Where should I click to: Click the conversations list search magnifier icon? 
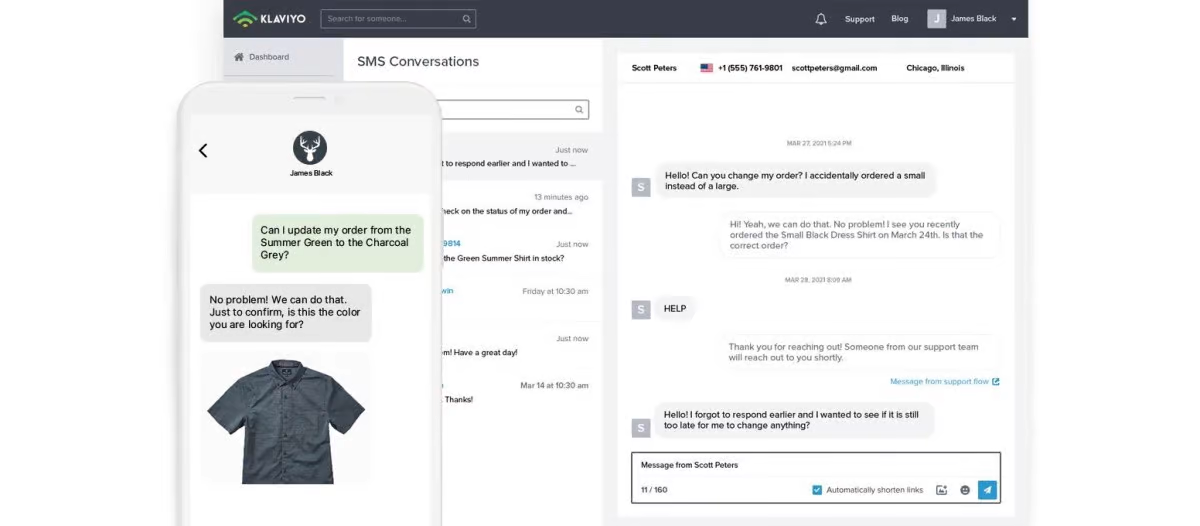tap(578, 110)
